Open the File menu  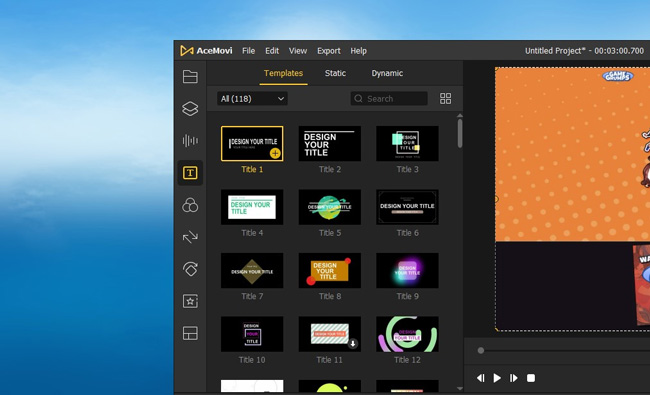(x=248, y=51)
